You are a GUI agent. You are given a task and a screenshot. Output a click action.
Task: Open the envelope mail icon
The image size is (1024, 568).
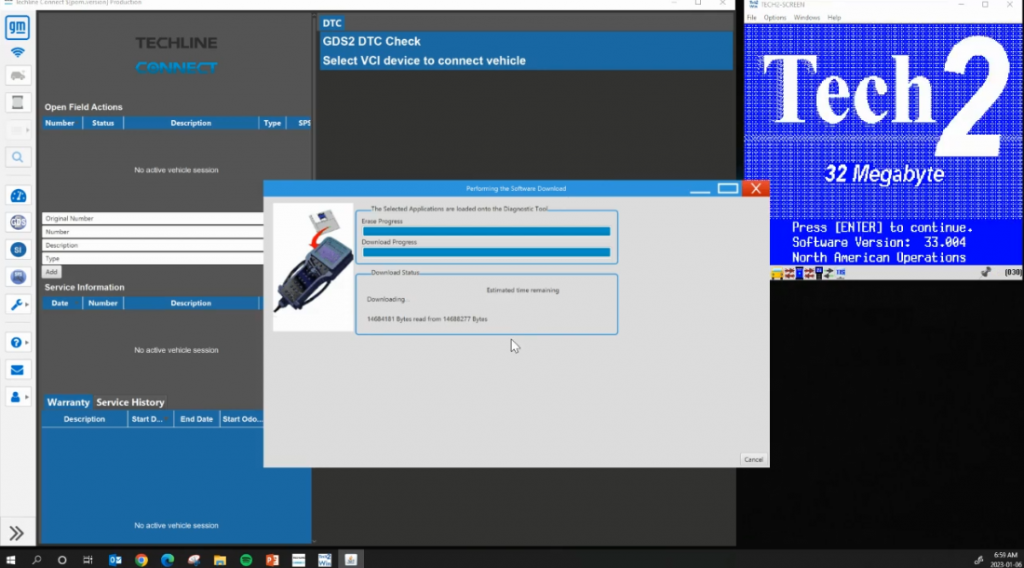18,370
